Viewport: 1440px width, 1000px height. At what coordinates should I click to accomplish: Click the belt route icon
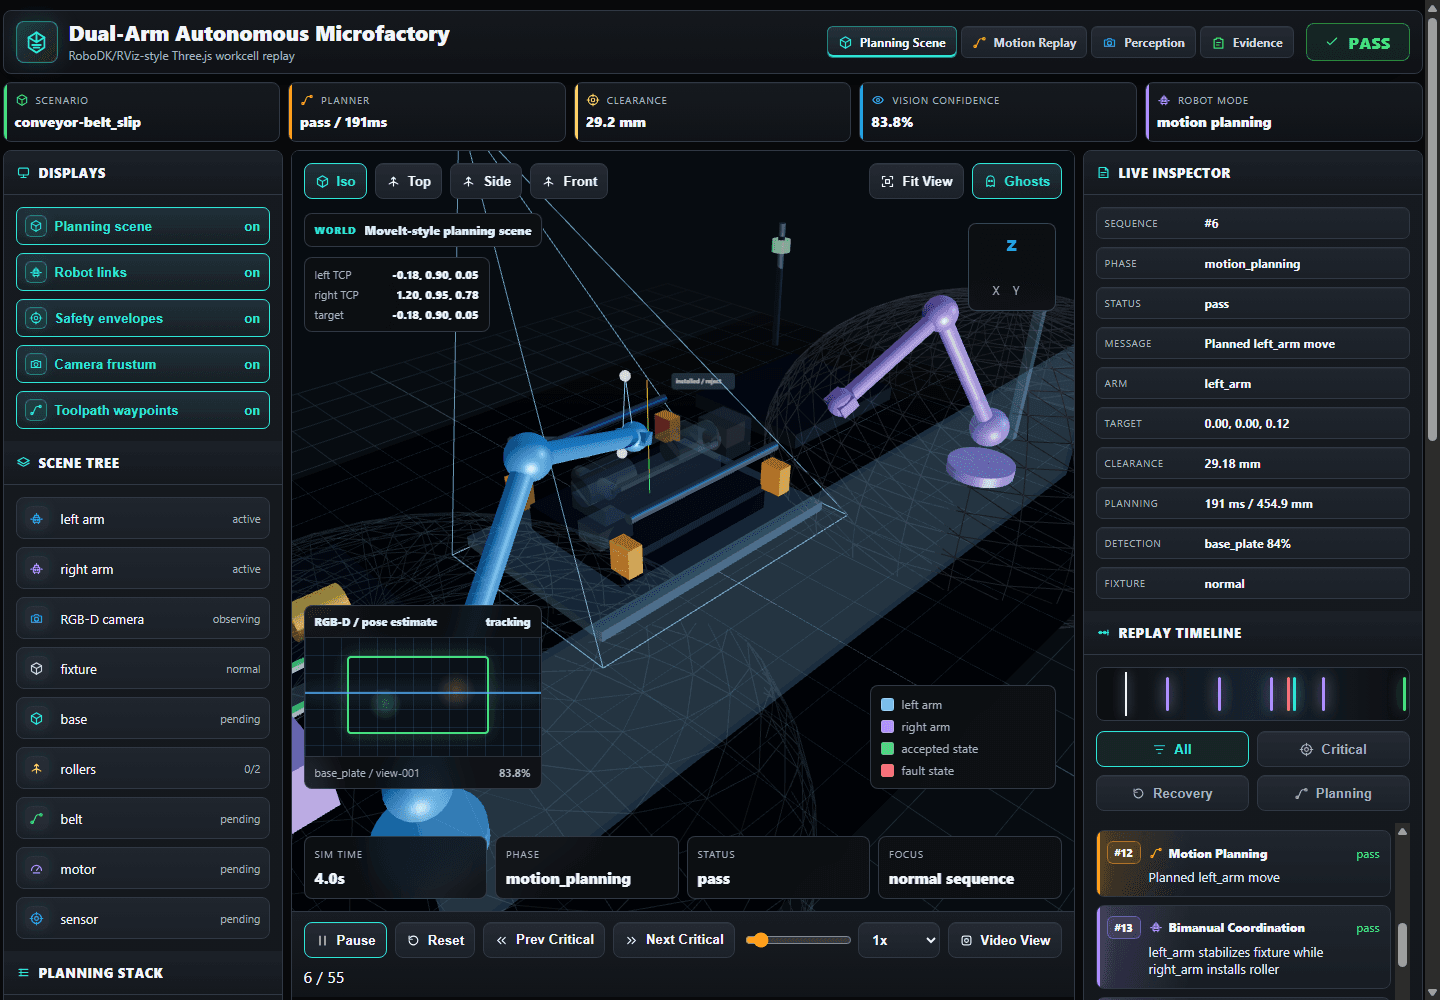[x=37, y=819]
